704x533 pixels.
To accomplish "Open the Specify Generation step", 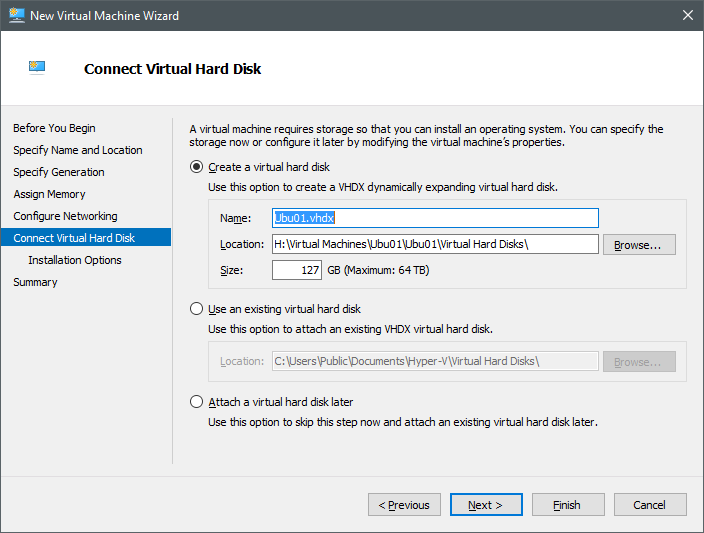I will [x=59, y=172].
